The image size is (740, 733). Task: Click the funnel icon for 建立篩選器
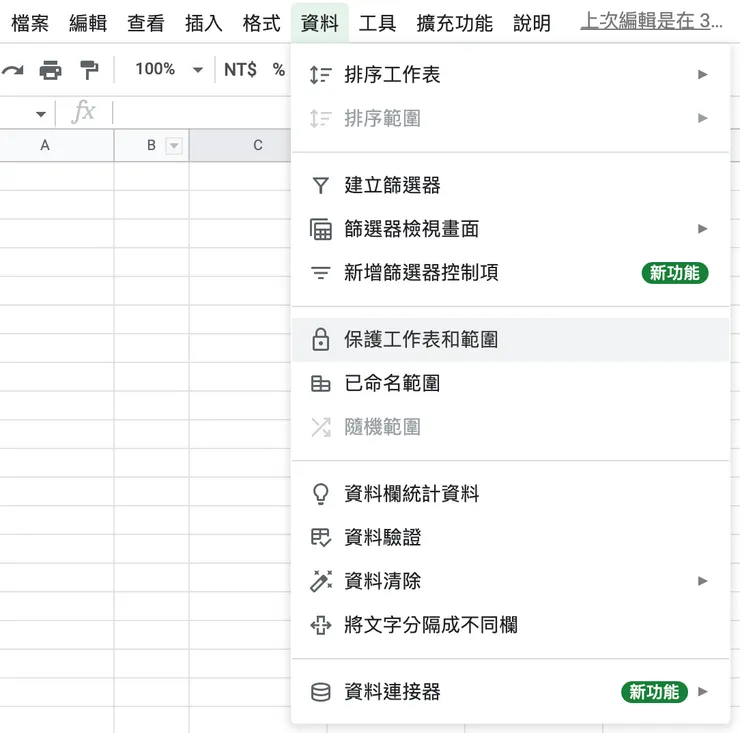click(x=320, y=185)
